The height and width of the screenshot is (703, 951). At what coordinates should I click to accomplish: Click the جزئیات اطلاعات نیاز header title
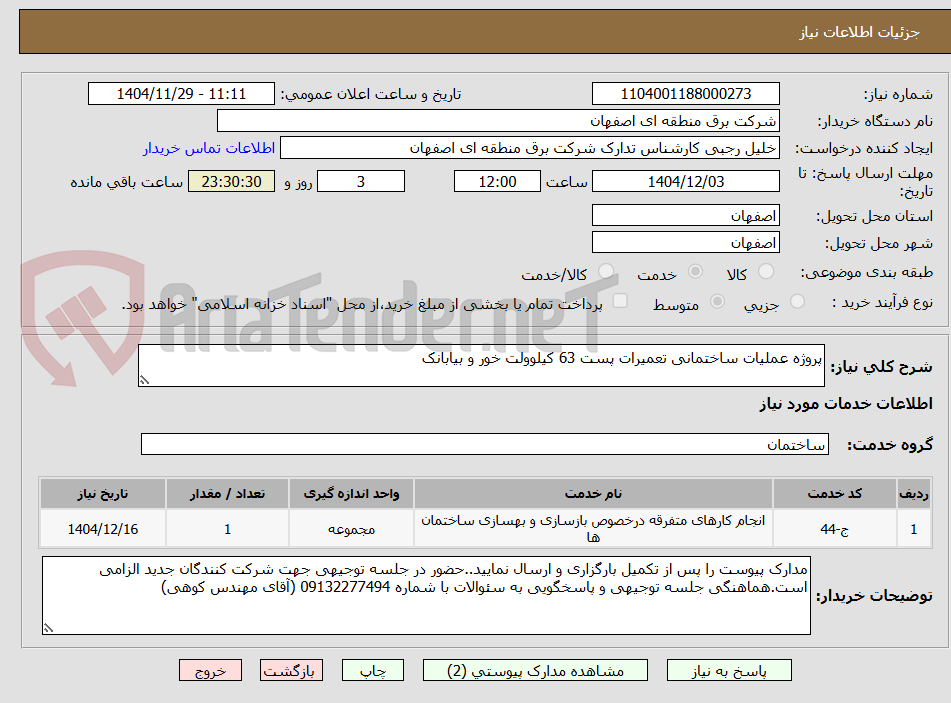tap(859, 32)
